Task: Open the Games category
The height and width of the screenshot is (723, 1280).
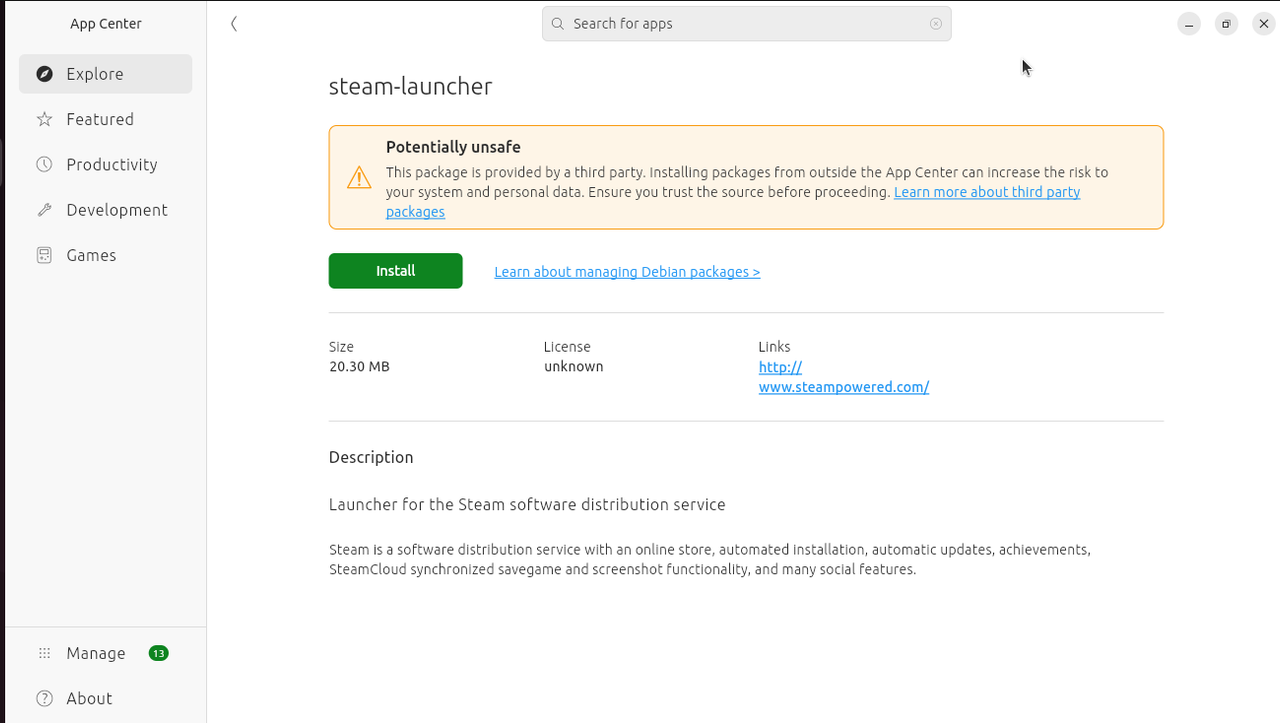Action: [106, 255]
